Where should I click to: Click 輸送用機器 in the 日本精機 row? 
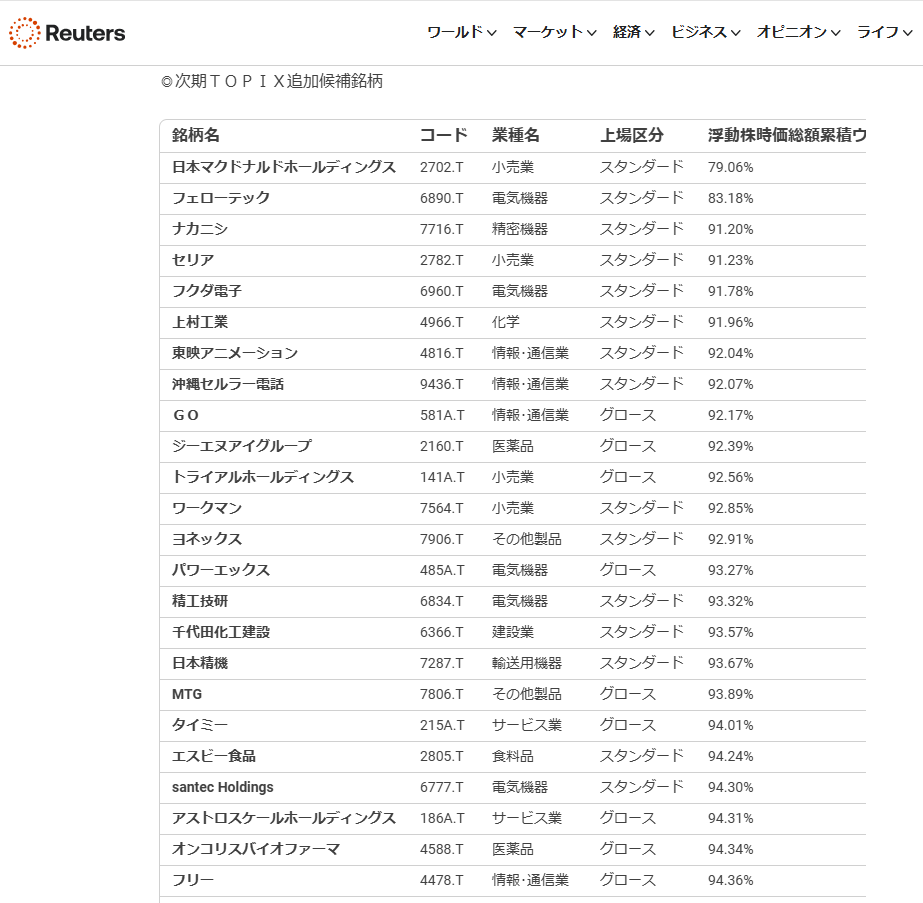pos(527,663)
